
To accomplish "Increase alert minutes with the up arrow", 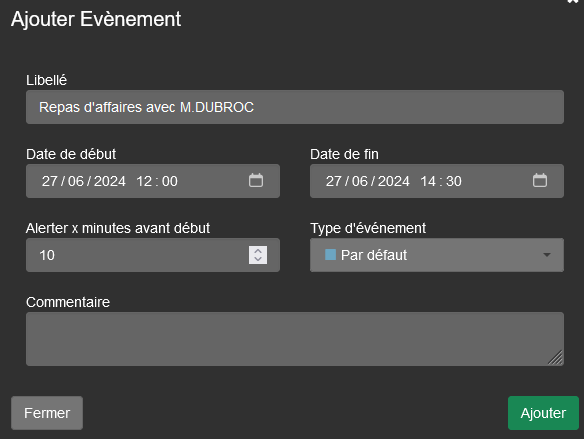I will [258, 251].
